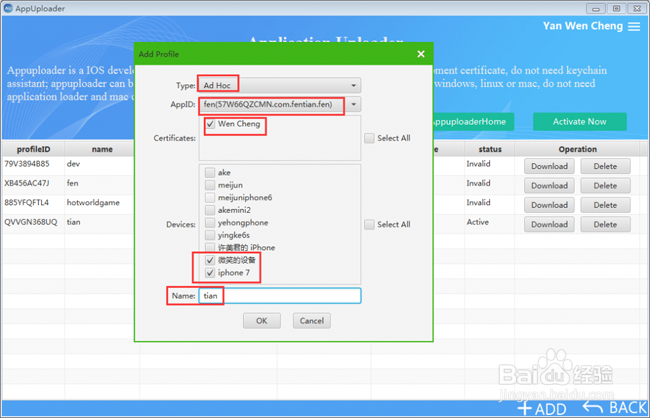650x418 pixels.
Task: Check the meijun device
Action: [210, 185]
